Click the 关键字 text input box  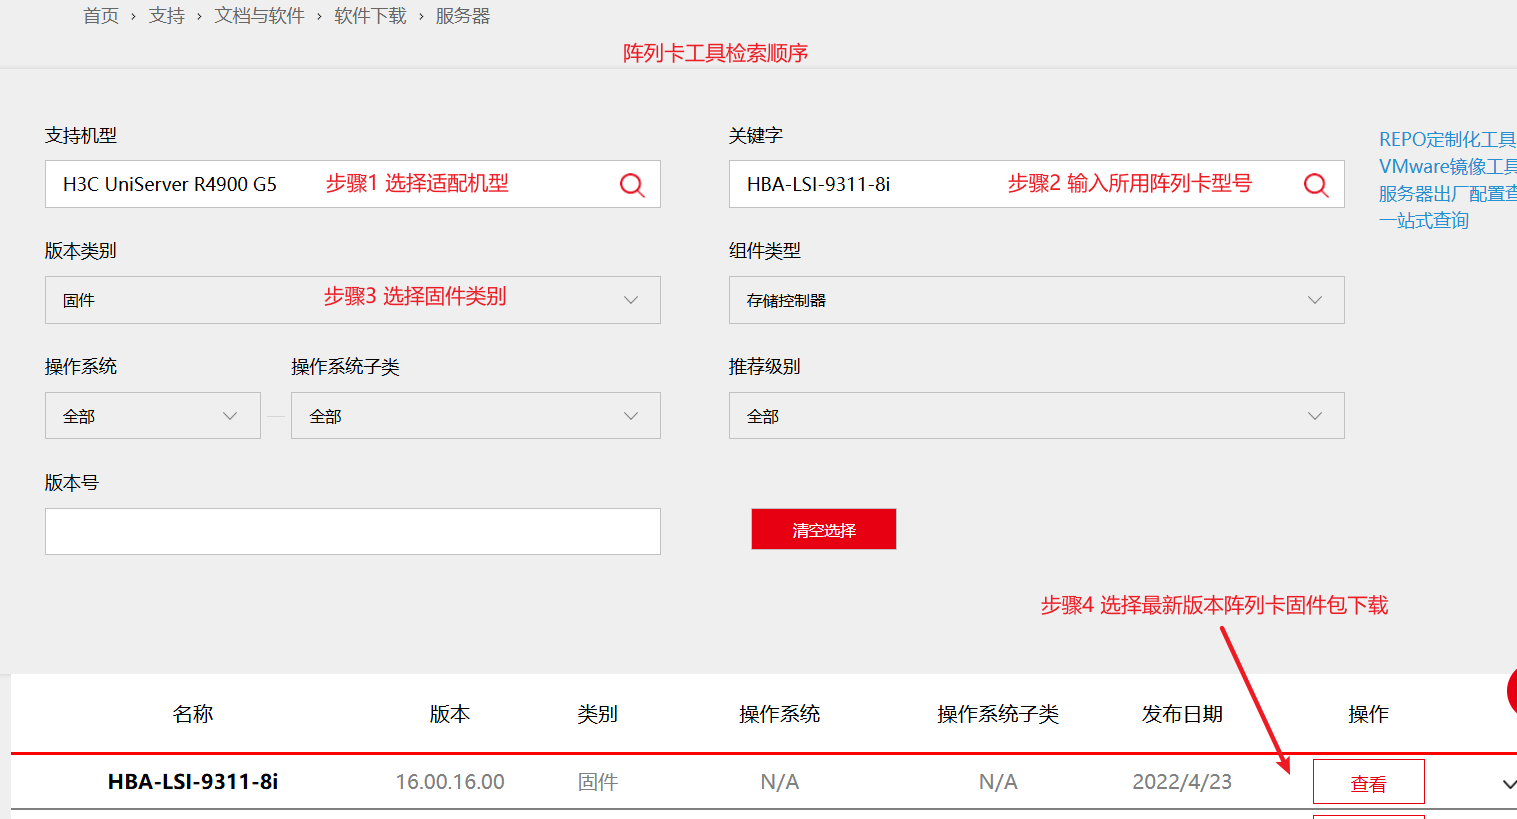pyautogui.click(x=860, y=185)
